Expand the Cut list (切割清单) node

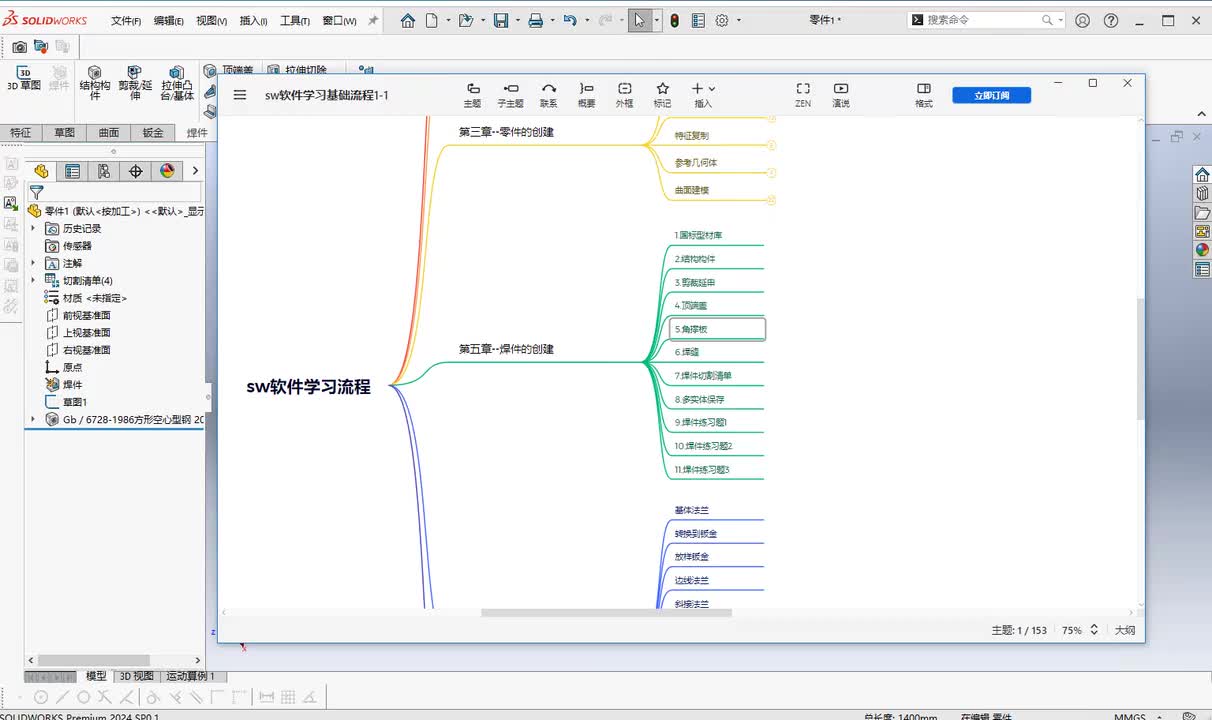tap(33, 281)
